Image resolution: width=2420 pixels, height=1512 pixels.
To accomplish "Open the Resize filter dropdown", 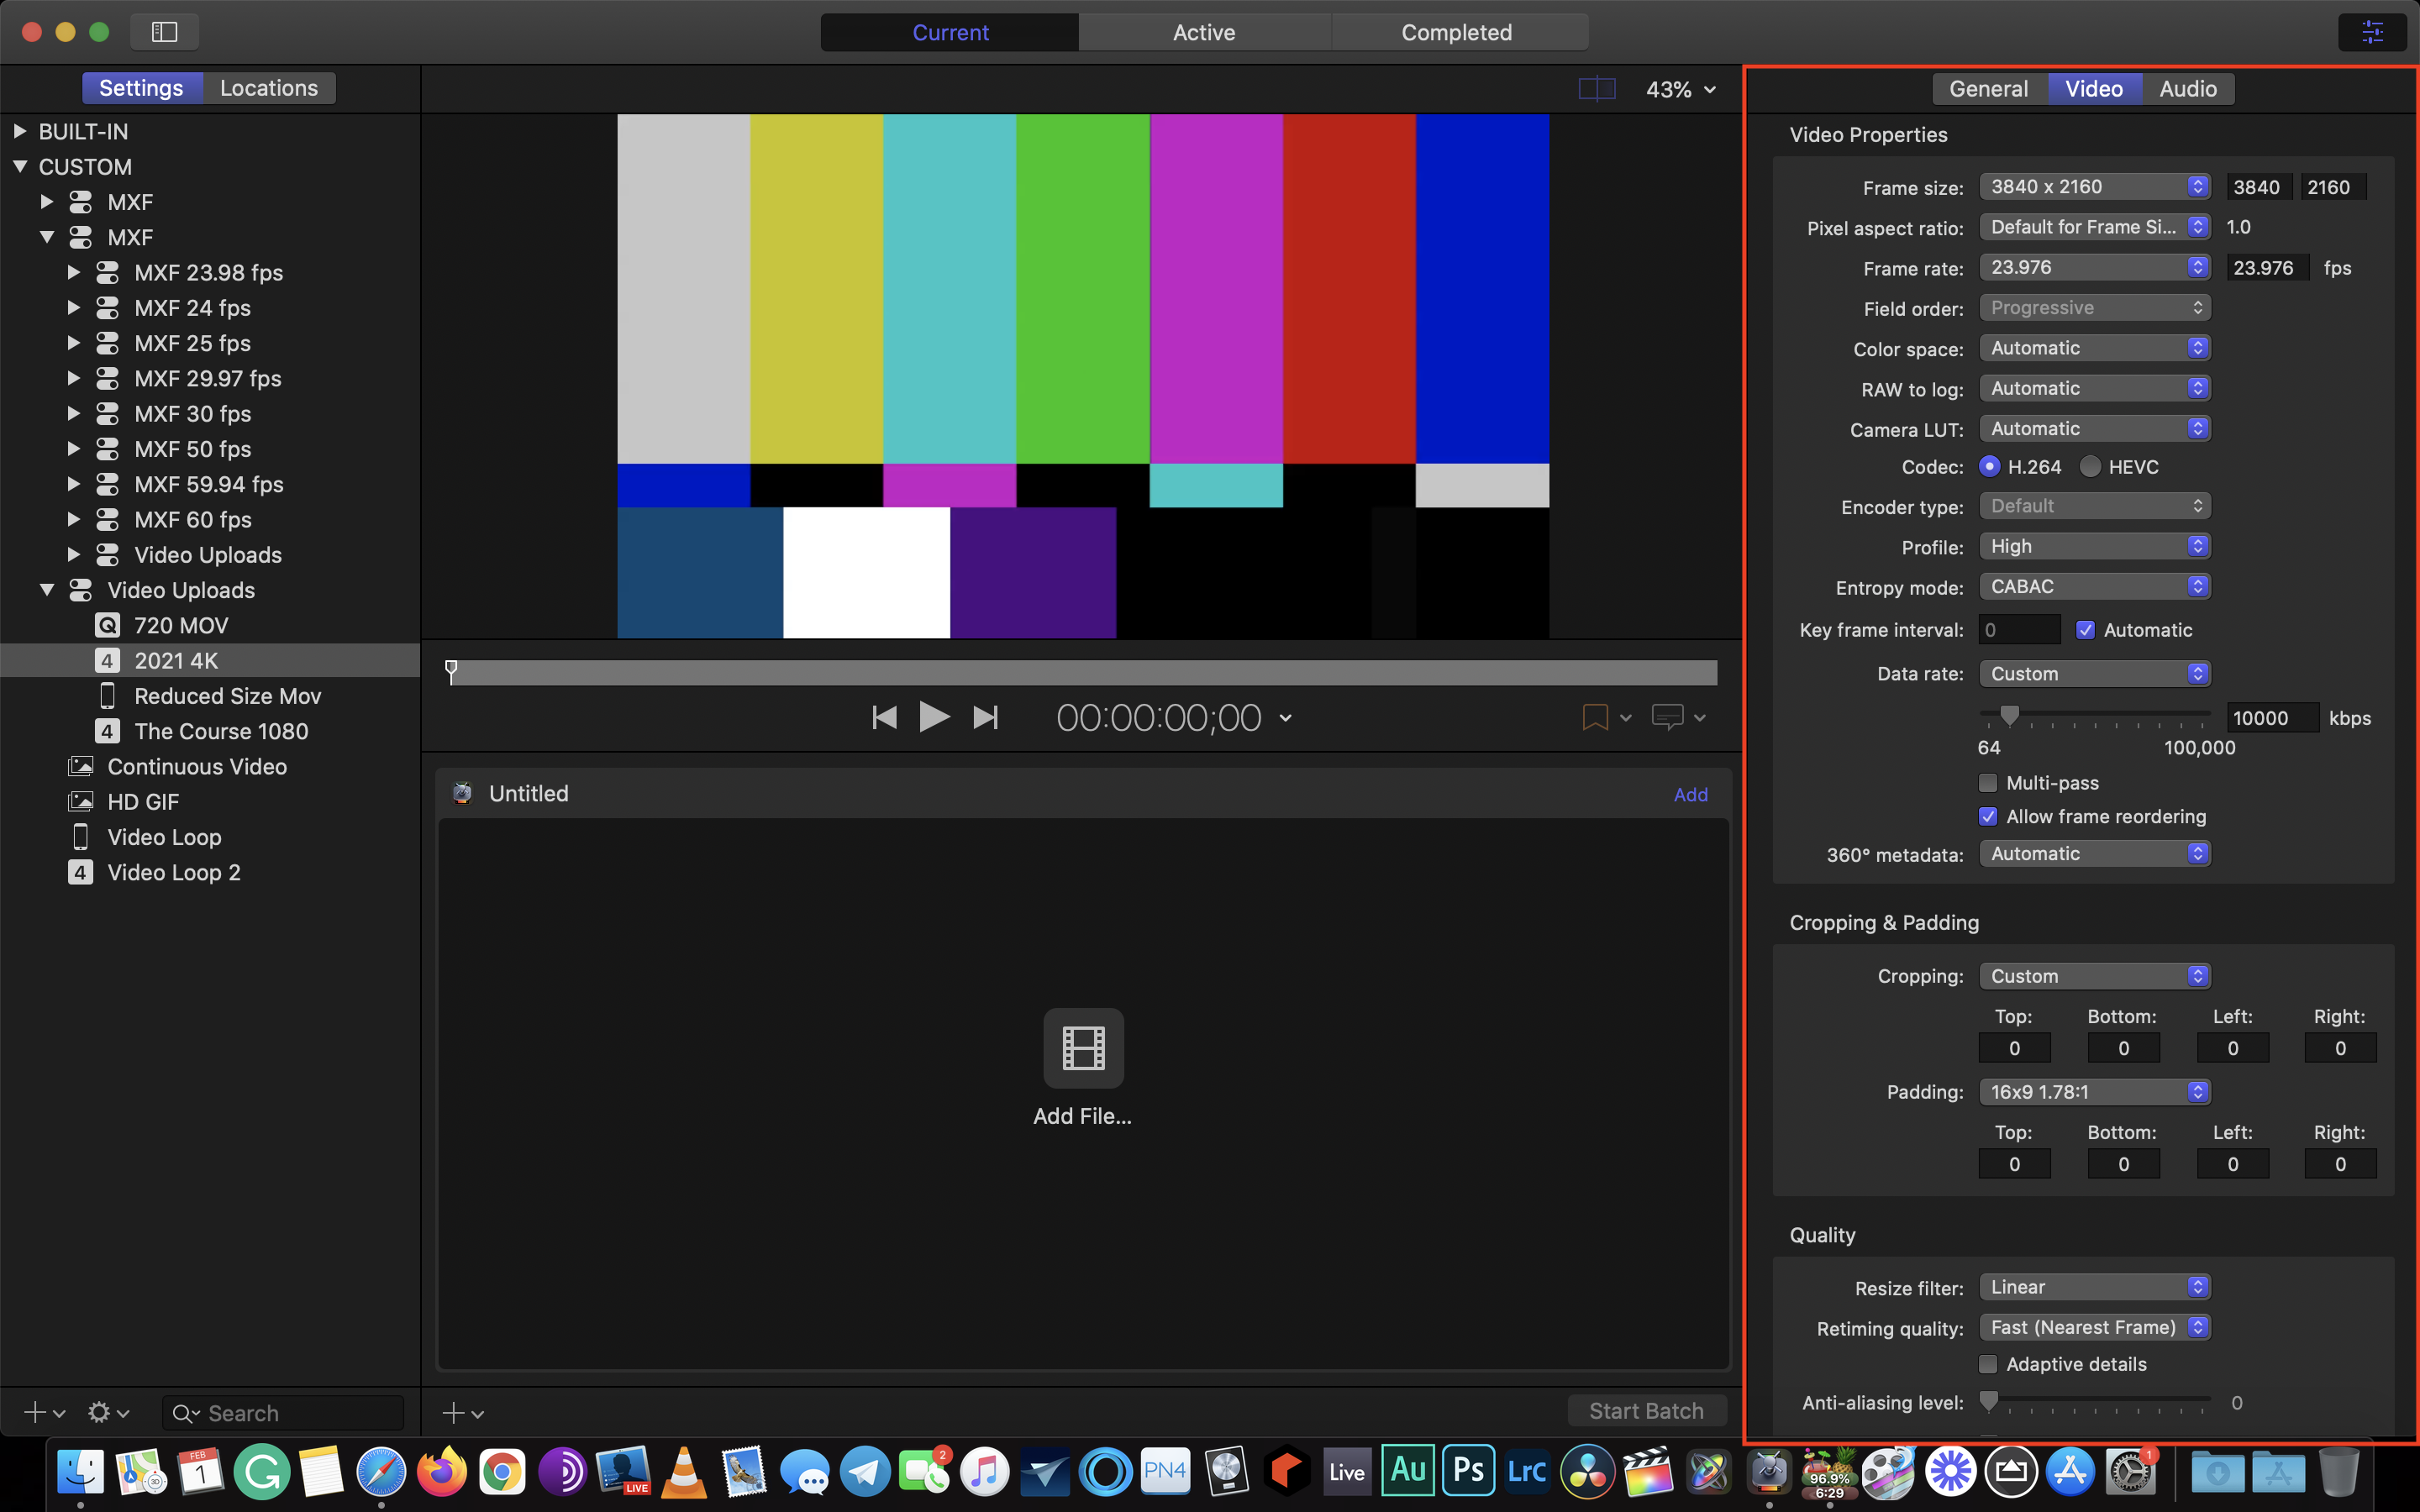I will (2094, 1287).
